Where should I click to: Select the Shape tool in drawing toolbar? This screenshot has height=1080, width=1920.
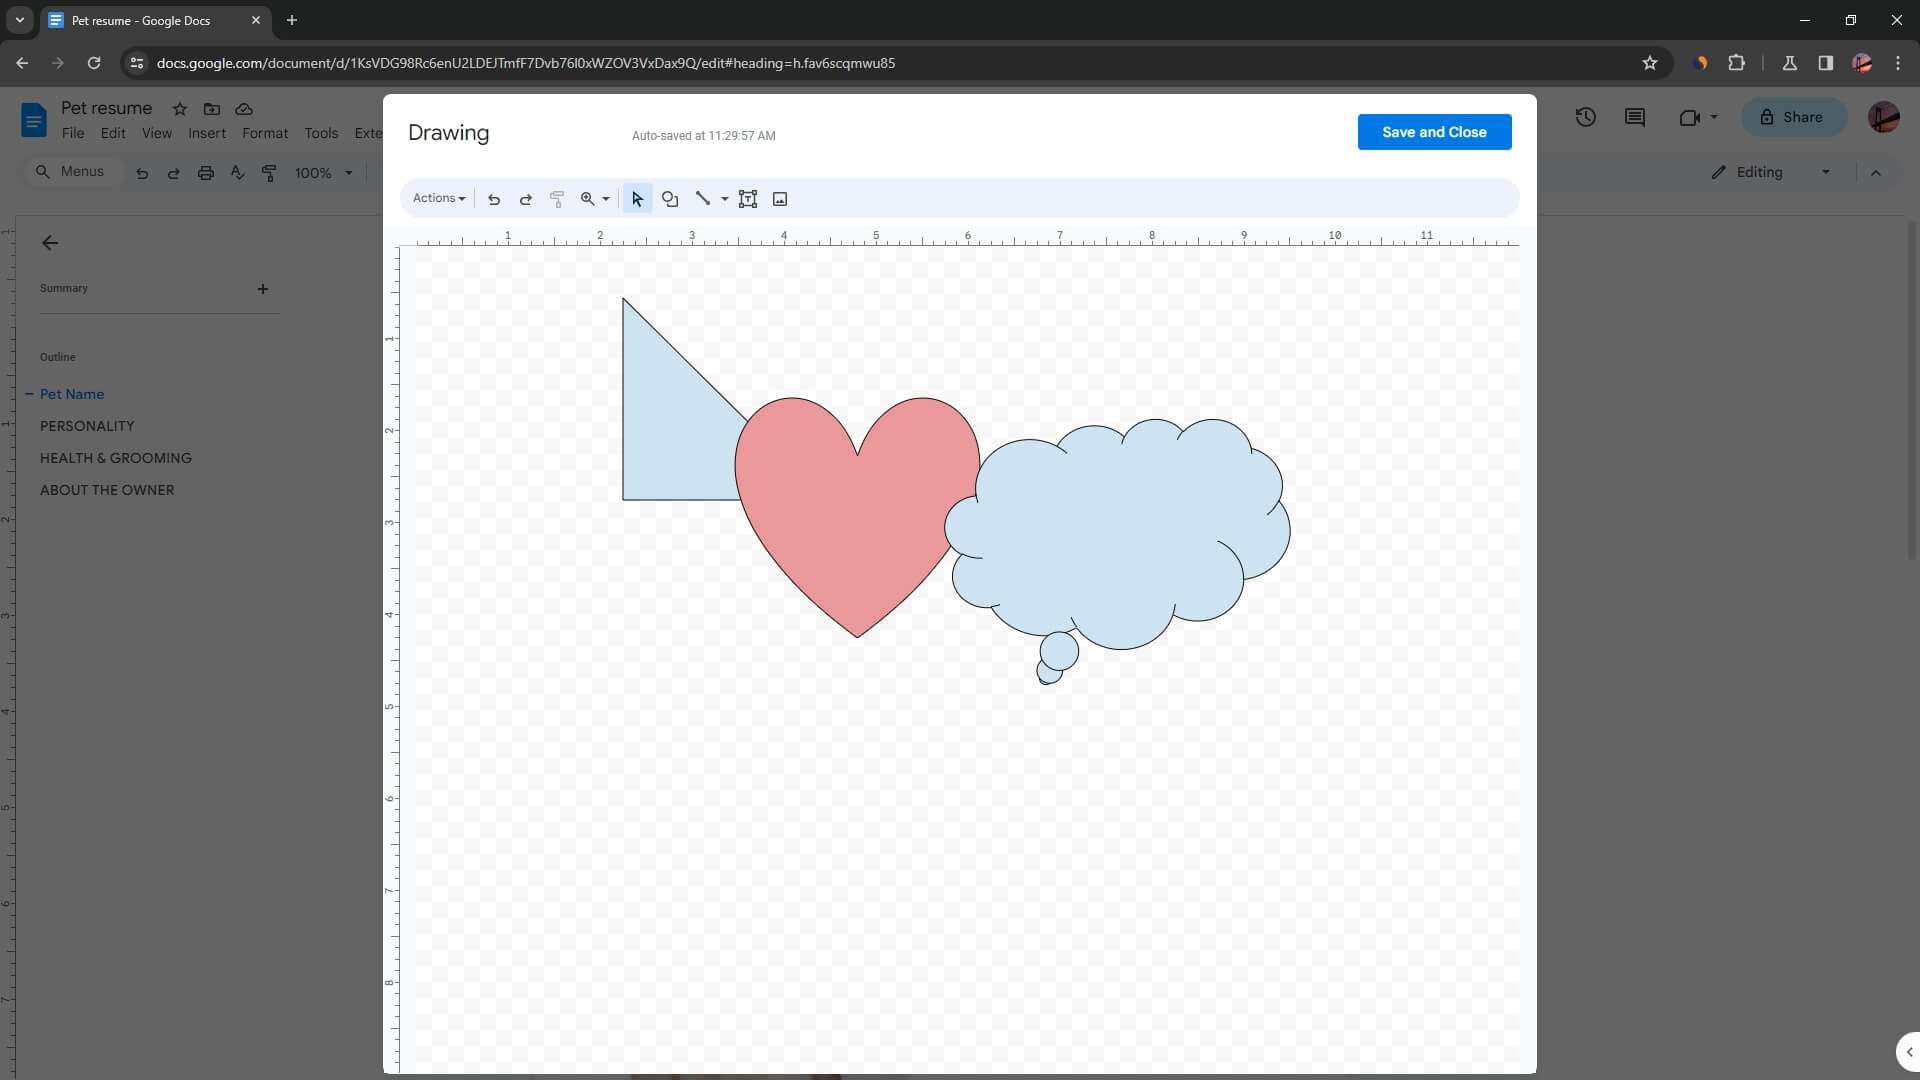pos(670,199)
